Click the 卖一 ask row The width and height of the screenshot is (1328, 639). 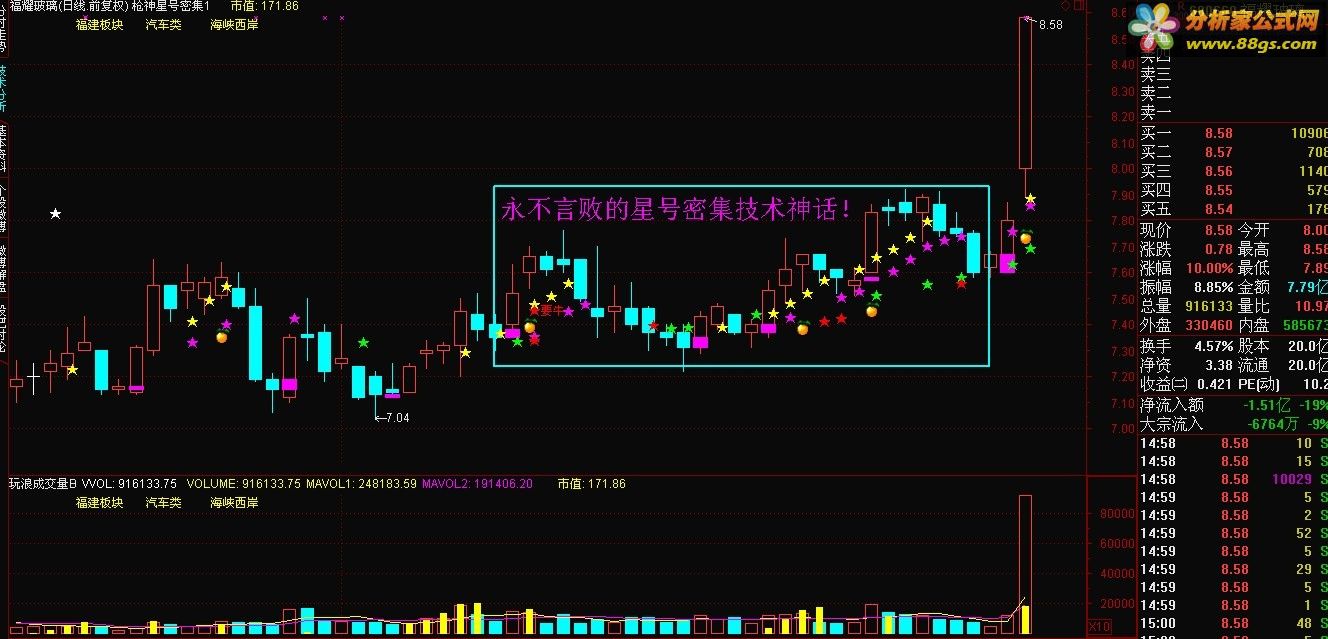[x=1234, y=112]
